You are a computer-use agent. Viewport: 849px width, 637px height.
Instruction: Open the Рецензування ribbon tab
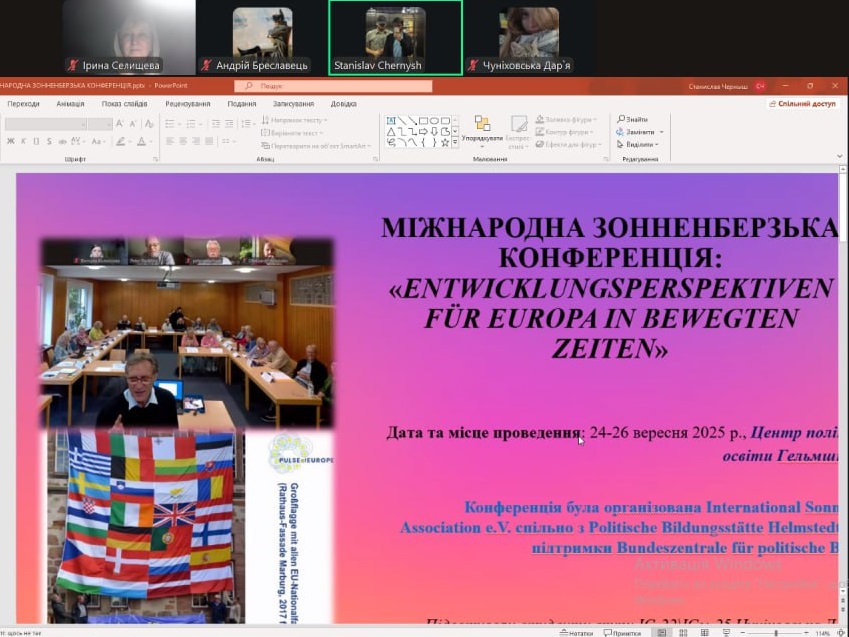[188, 103]
